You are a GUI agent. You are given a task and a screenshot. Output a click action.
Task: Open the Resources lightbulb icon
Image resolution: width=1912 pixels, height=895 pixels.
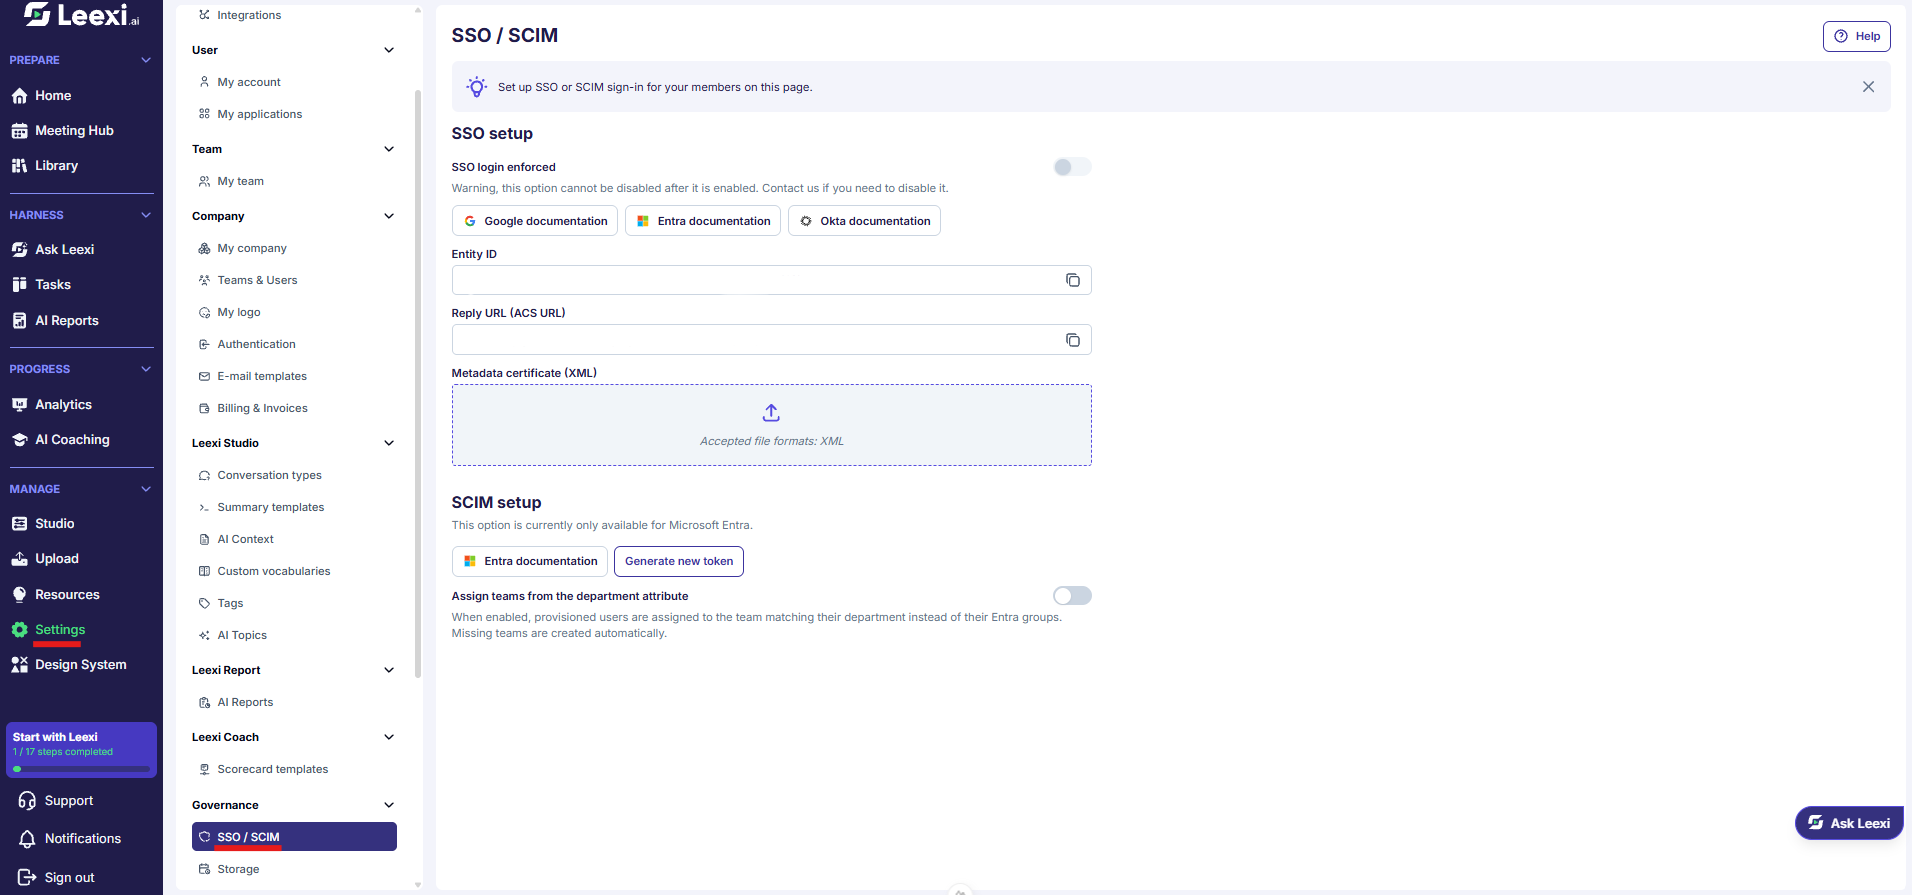(19, 595)
